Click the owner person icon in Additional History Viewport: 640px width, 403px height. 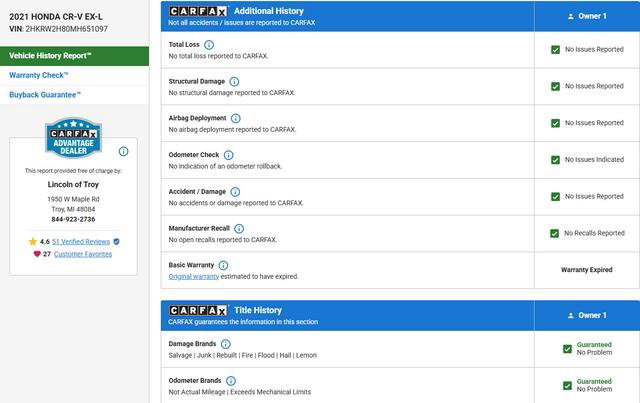571,16
